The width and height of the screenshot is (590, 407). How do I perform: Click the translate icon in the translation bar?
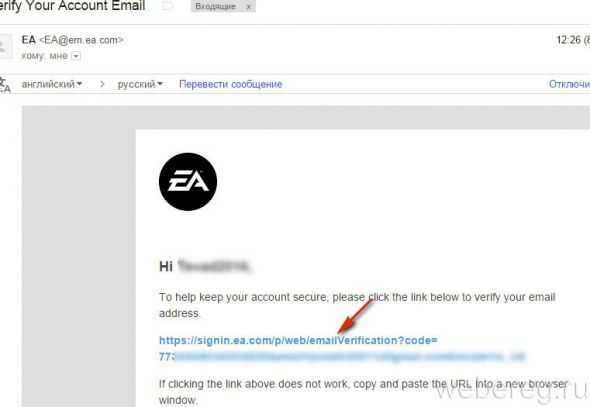point(5,85)
